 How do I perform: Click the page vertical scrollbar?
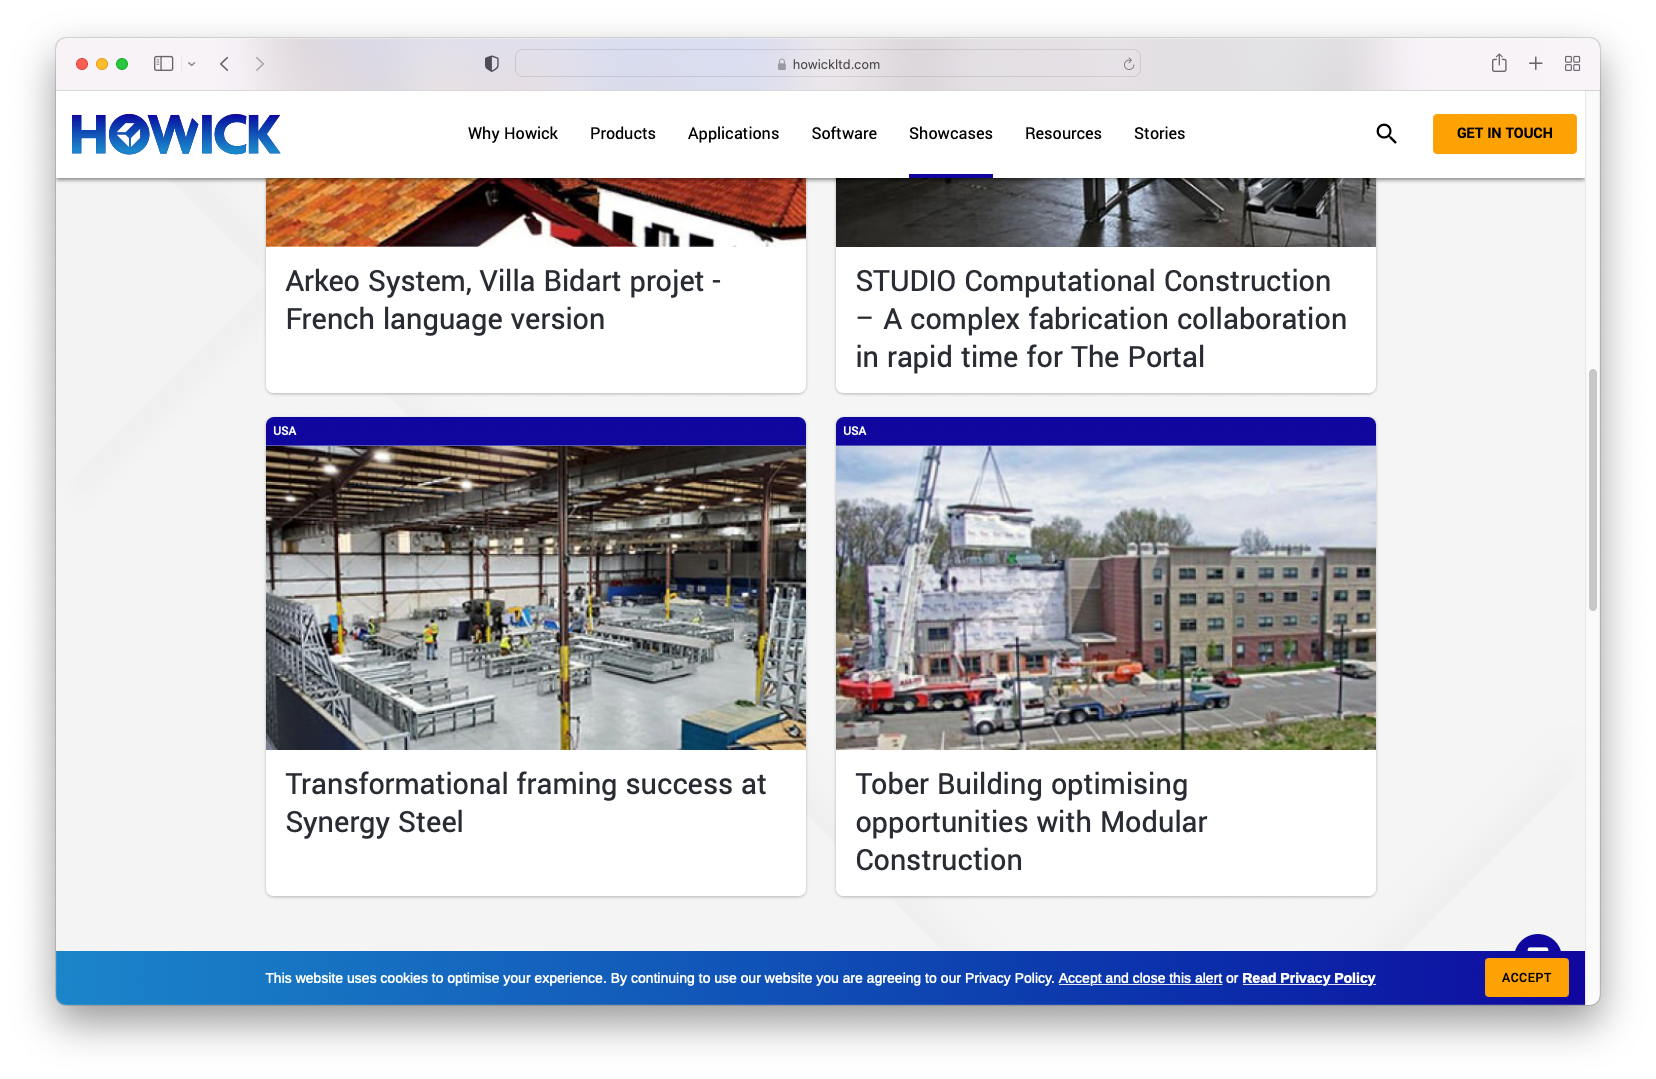pyautogui.click(x=1592, y=490)
